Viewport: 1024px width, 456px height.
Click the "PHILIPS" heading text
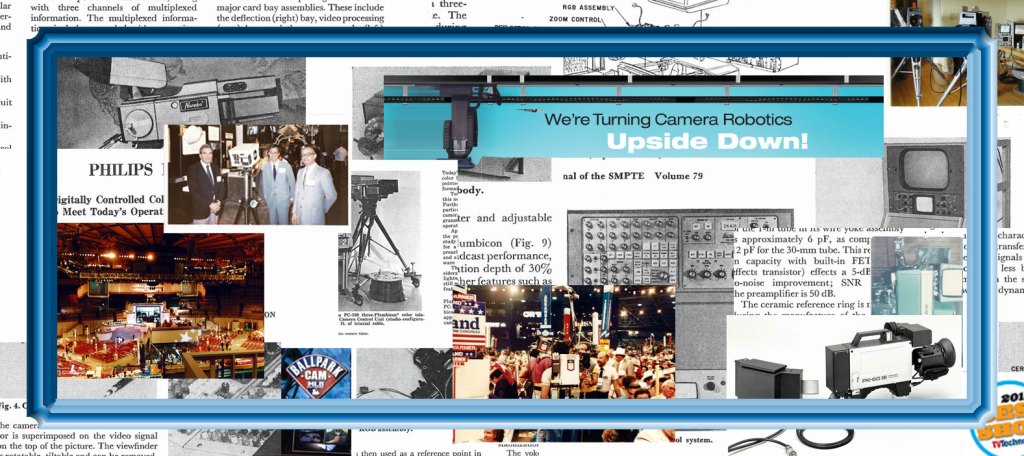point(120,170)
